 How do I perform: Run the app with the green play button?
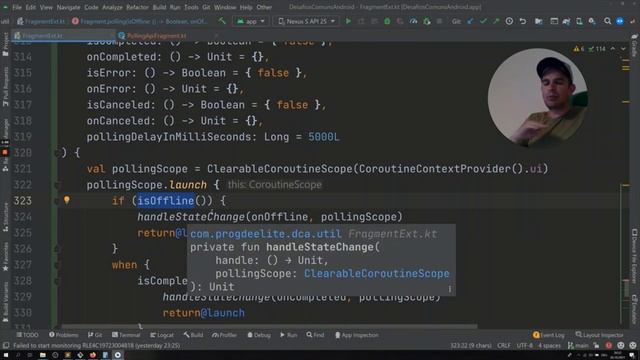(348, 21)
